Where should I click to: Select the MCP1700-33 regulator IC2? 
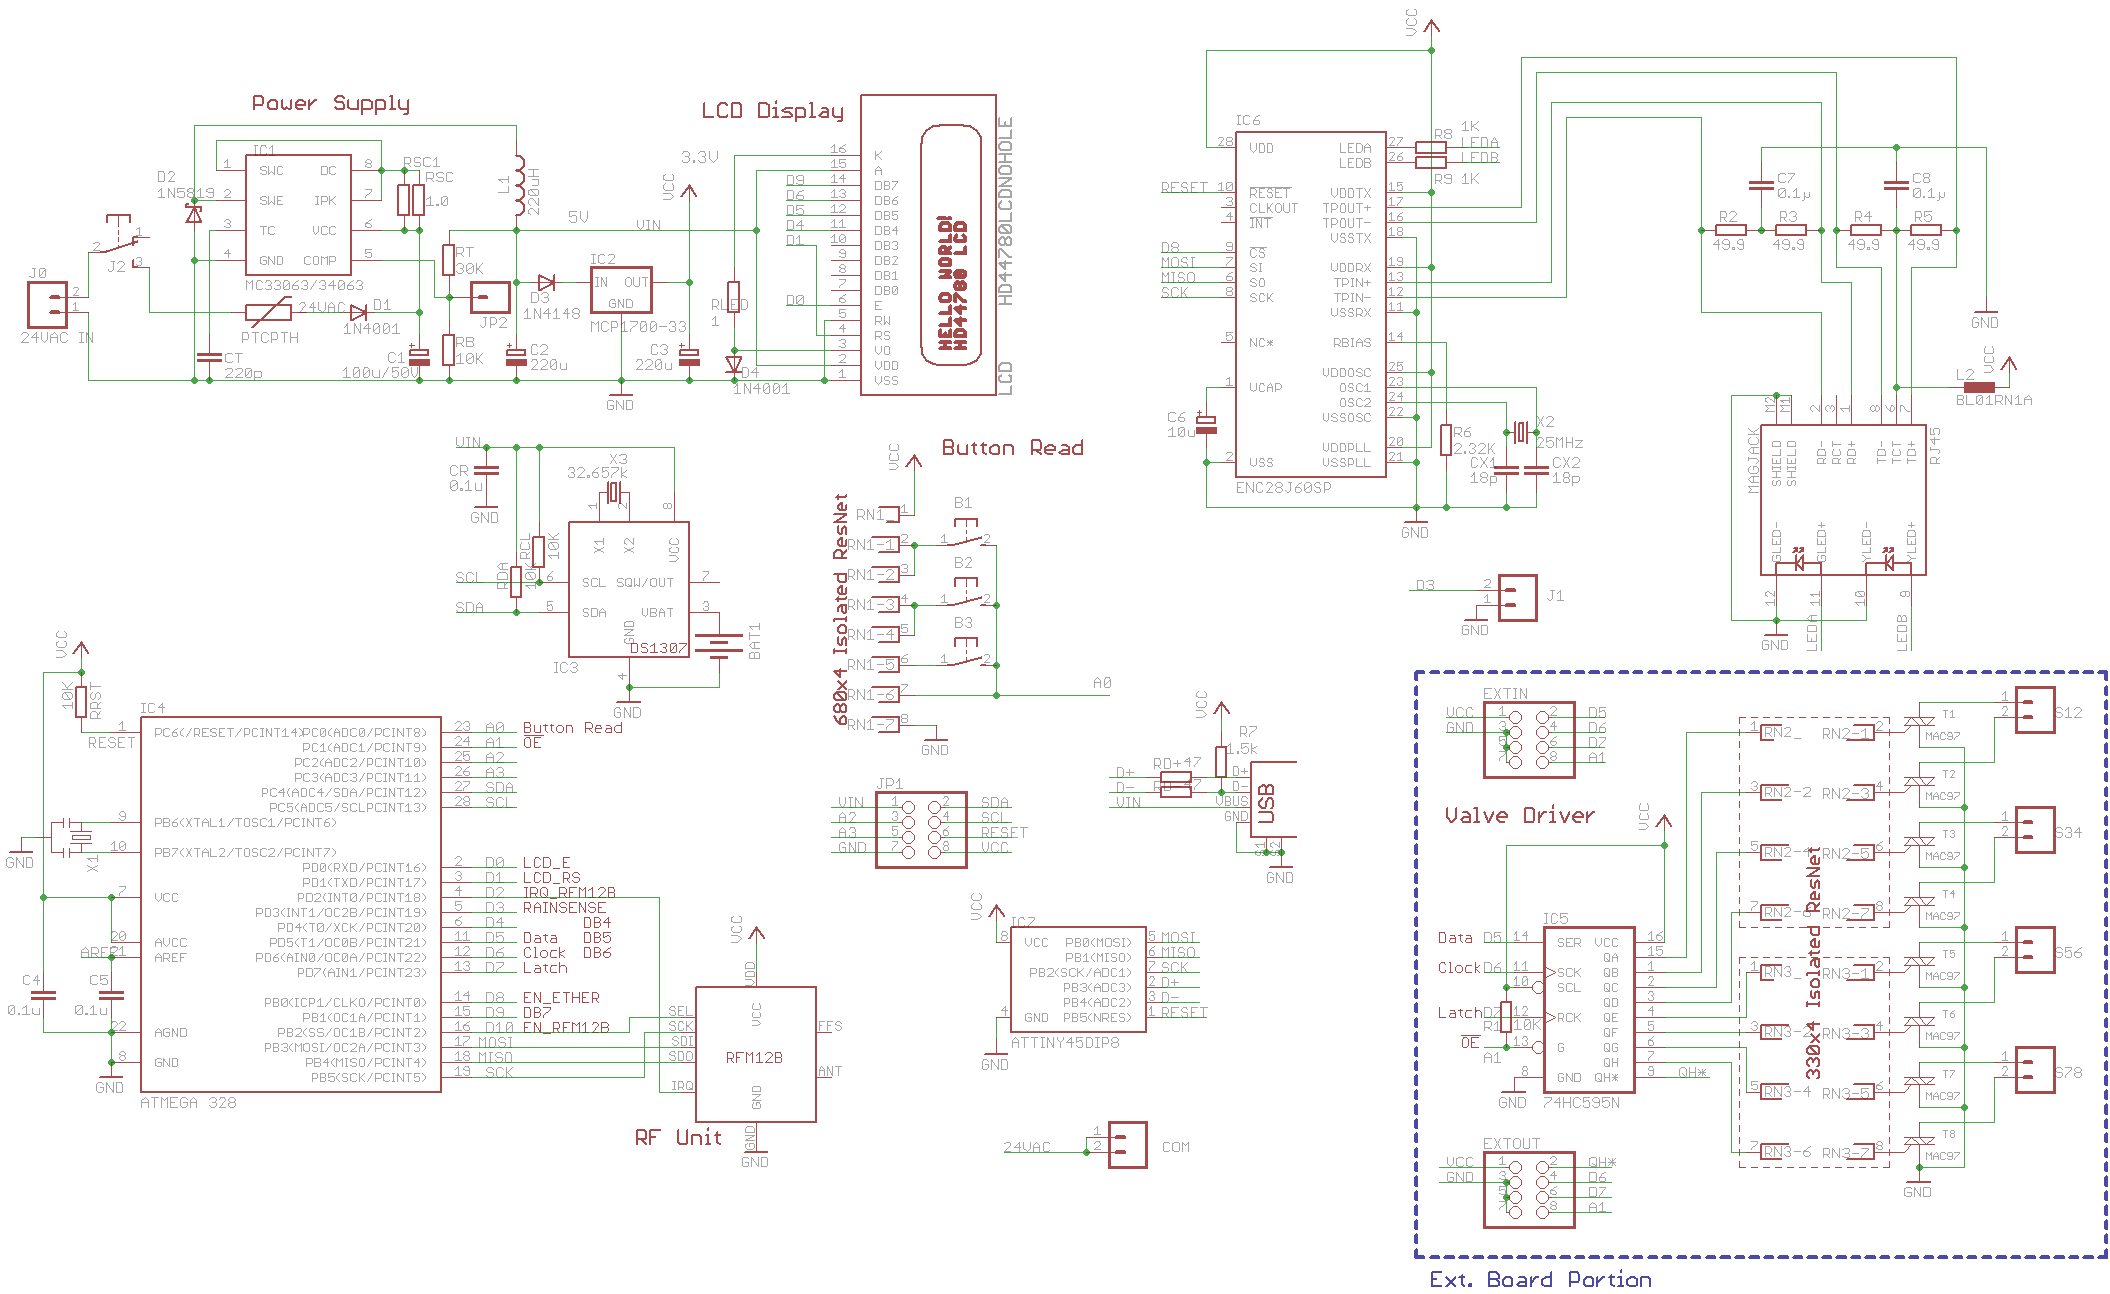tap(621, 290)
